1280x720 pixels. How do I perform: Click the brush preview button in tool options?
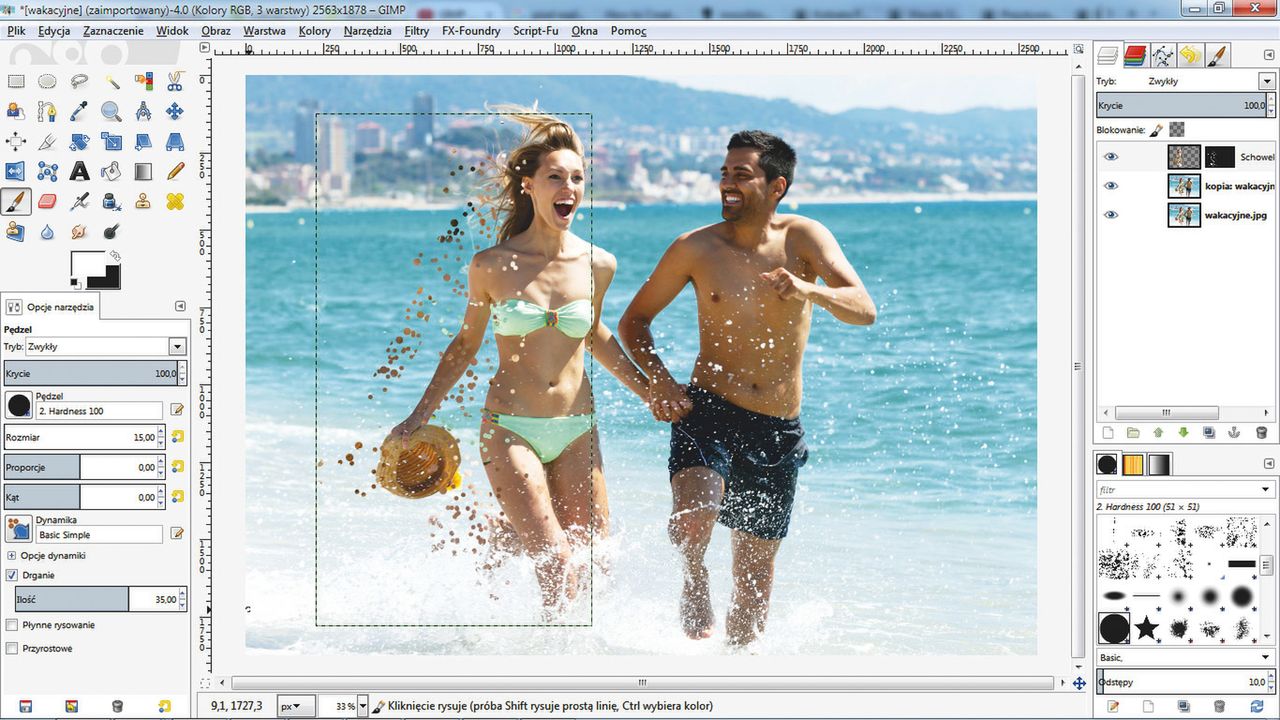click(x=19, y=405)
